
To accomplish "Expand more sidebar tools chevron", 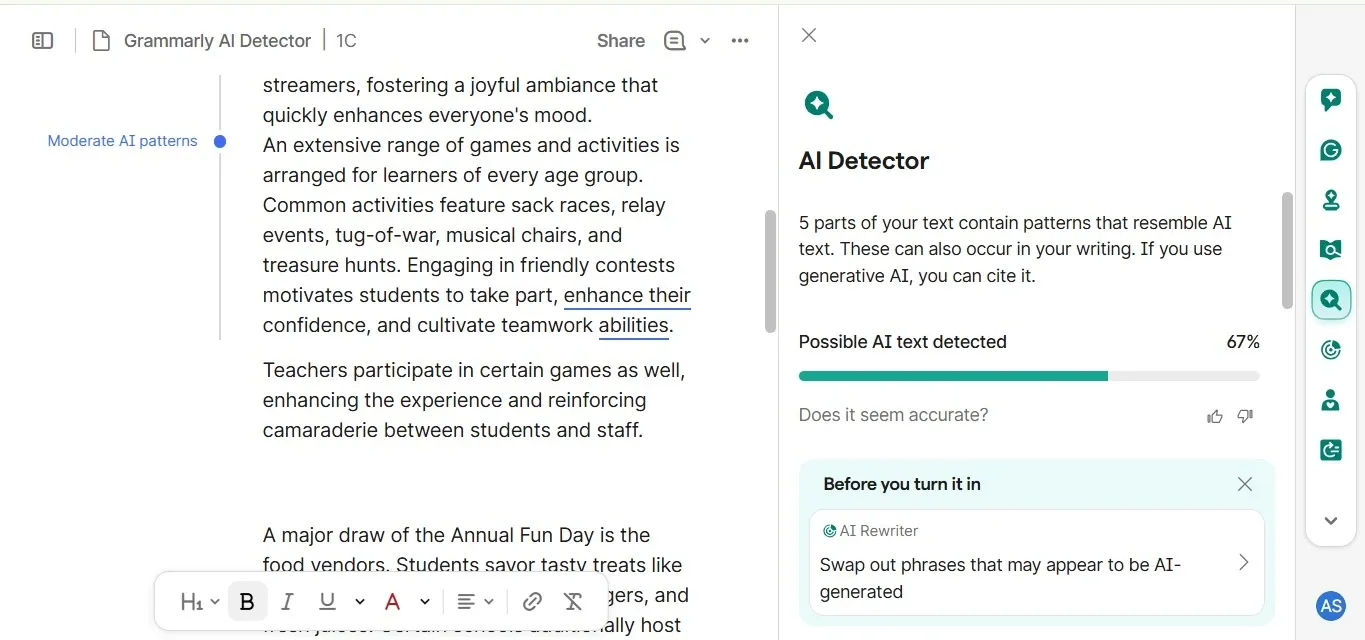I will 1330,521.
